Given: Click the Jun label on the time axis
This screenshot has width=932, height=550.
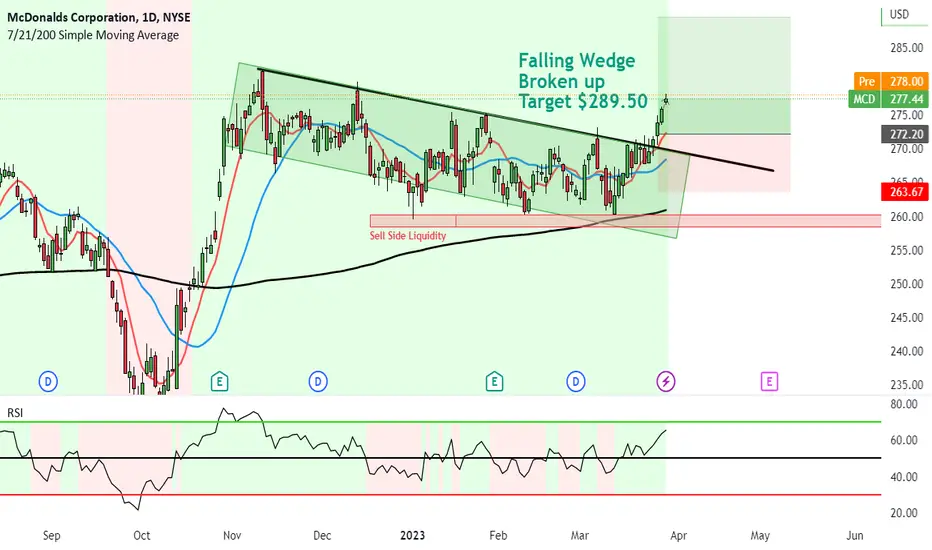Looking at the screenshot, I should 855,536.
